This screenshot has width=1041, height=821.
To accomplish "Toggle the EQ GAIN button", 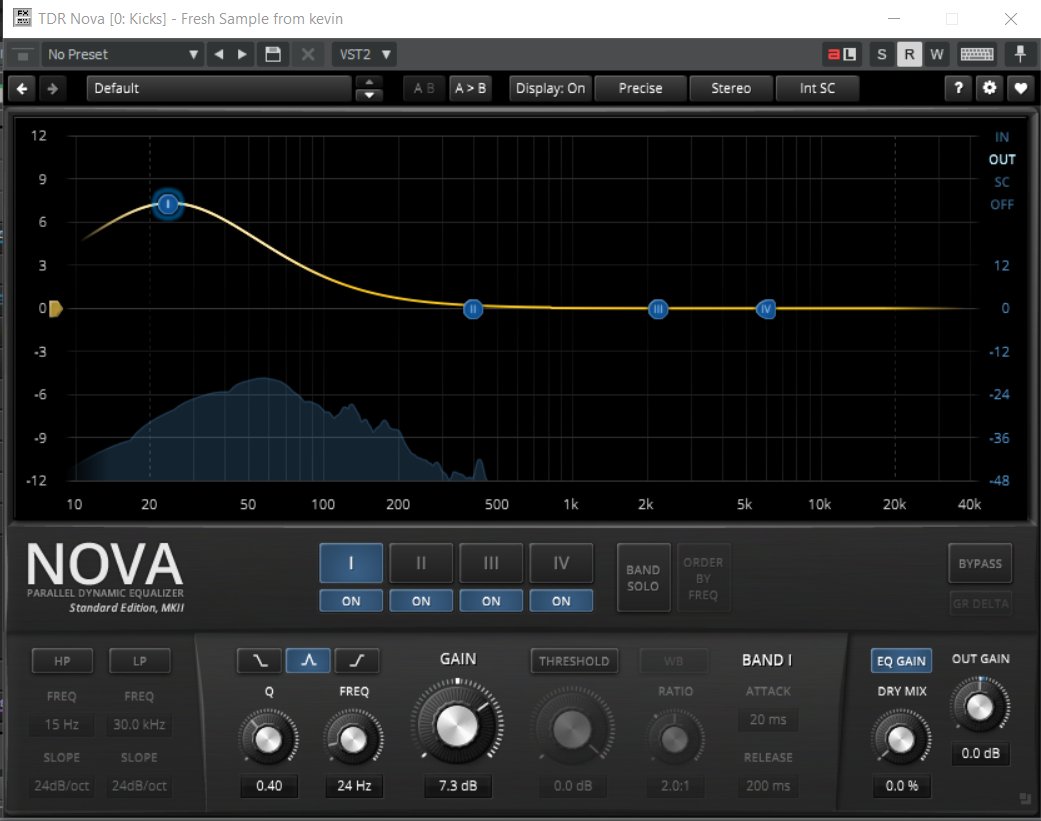I will coord(901,661).
